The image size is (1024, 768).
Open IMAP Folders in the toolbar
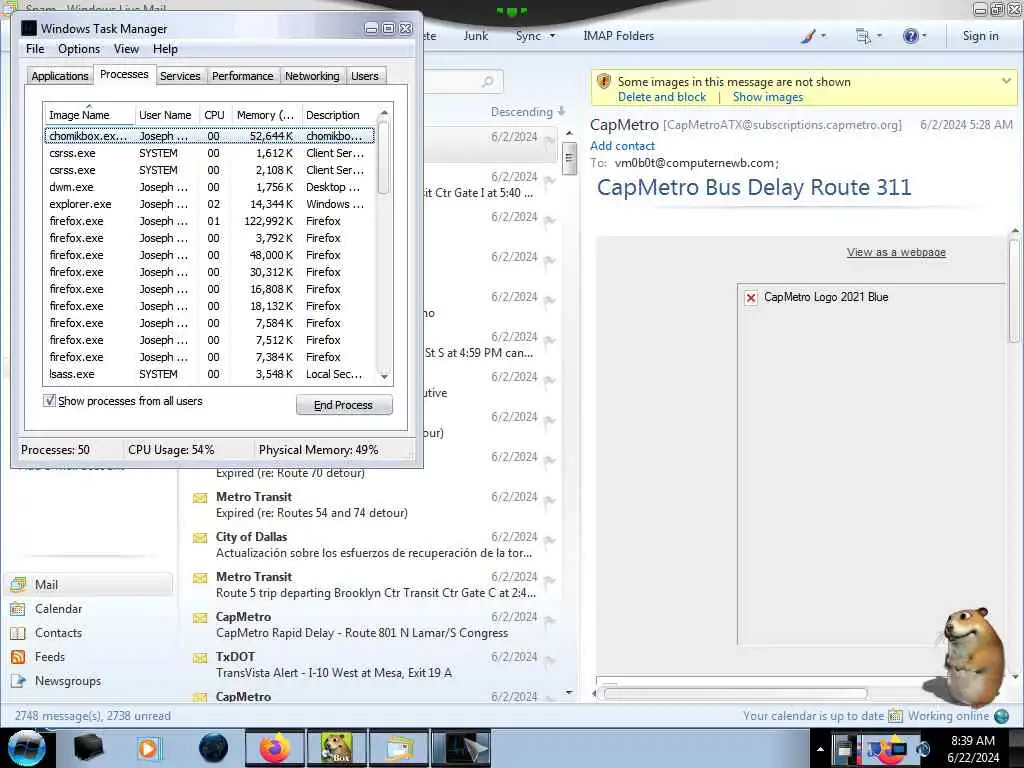coord(618,36)
